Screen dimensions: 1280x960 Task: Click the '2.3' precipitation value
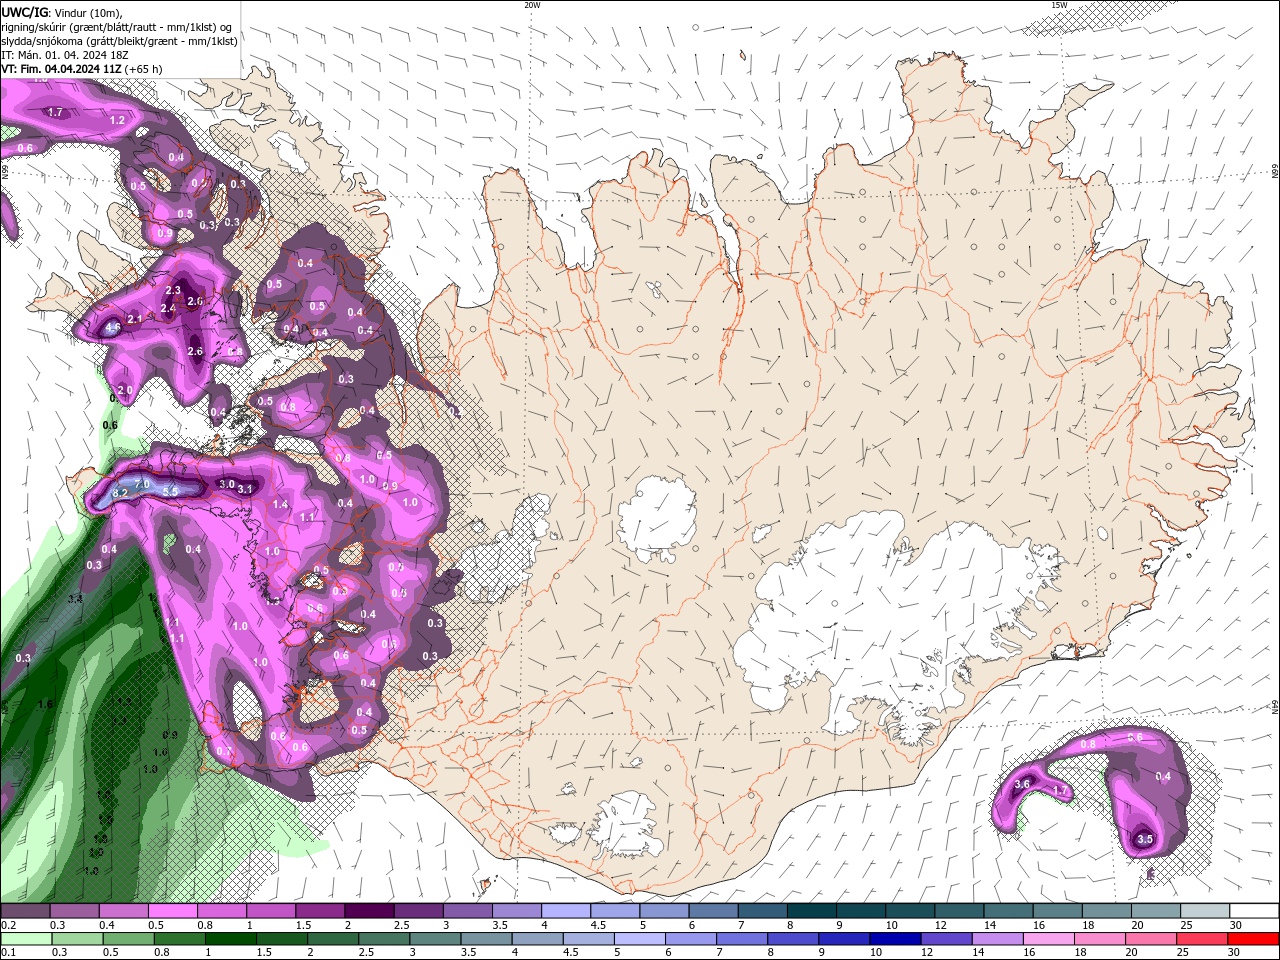pyautogui.click(x=173, y=291)
